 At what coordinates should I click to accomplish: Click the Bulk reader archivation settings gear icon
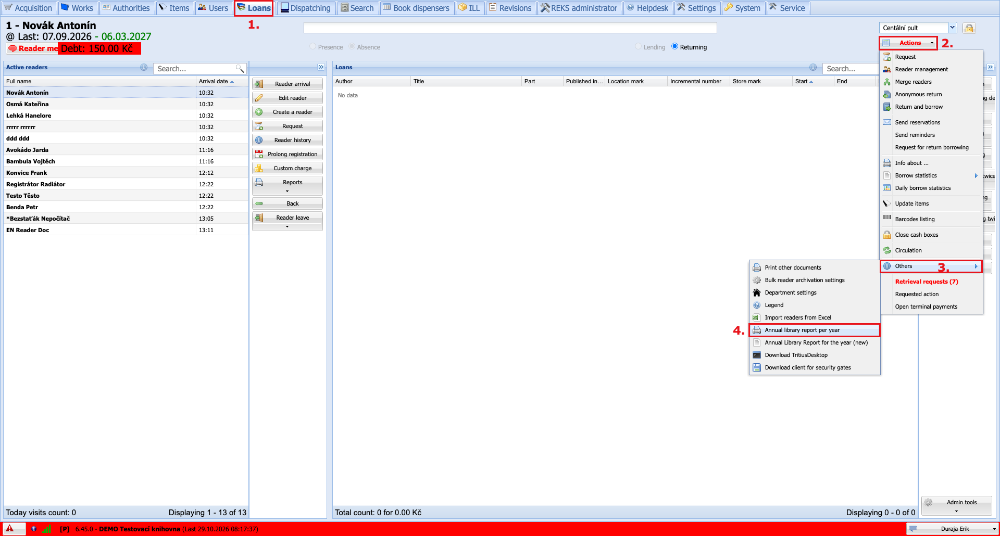click(756, 280)
